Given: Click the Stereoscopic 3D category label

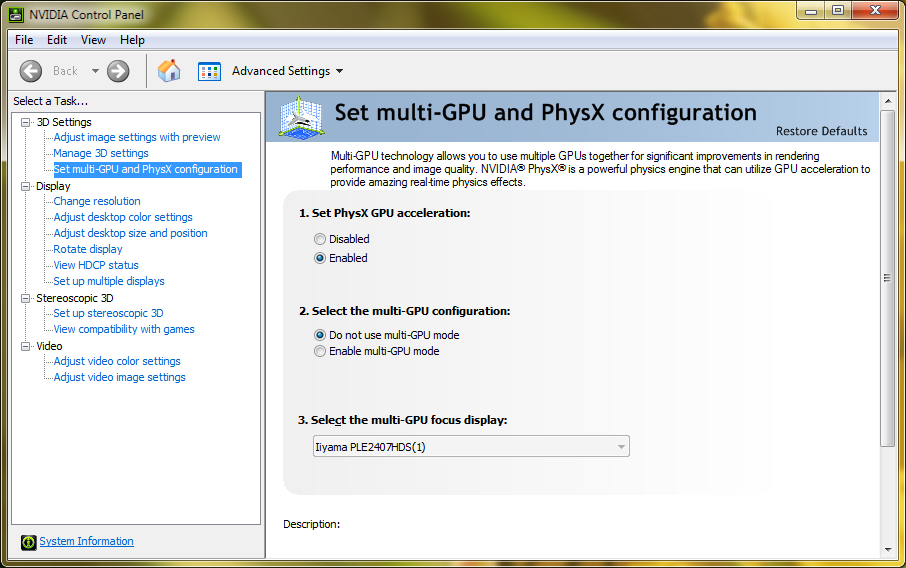Looking at the screenshot, I should tap(75, 298).
